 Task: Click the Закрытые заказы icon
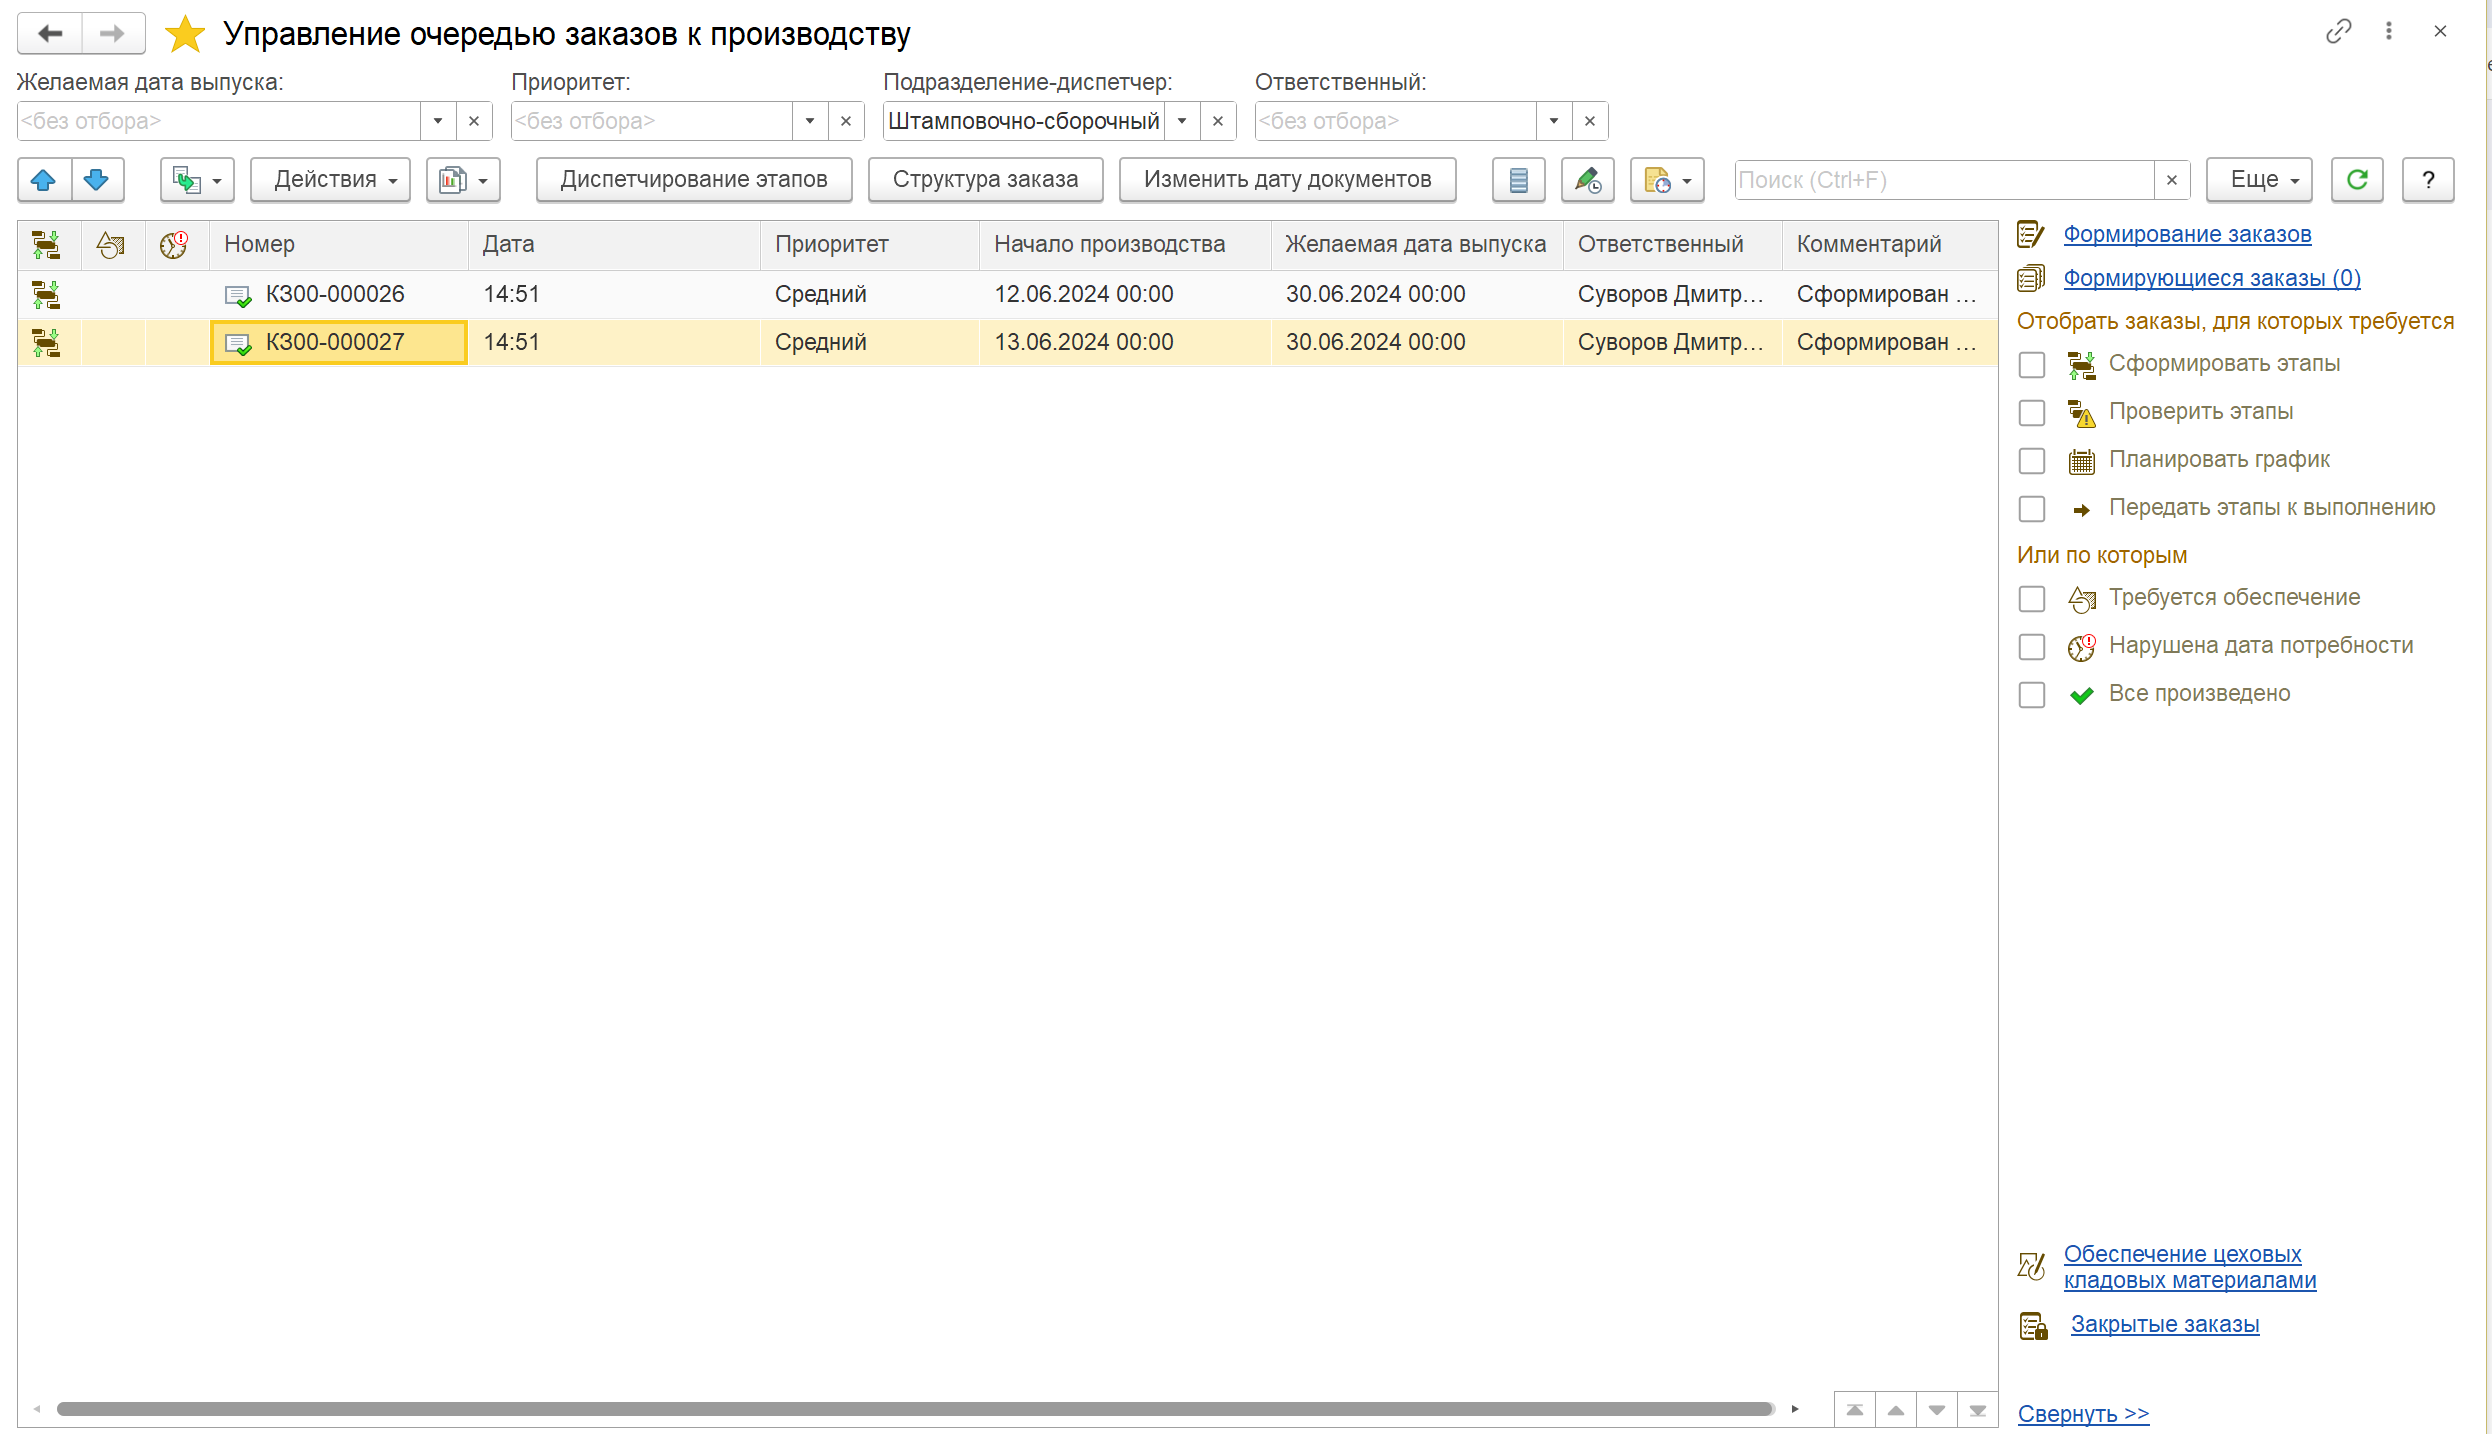coord(2034,1326)
